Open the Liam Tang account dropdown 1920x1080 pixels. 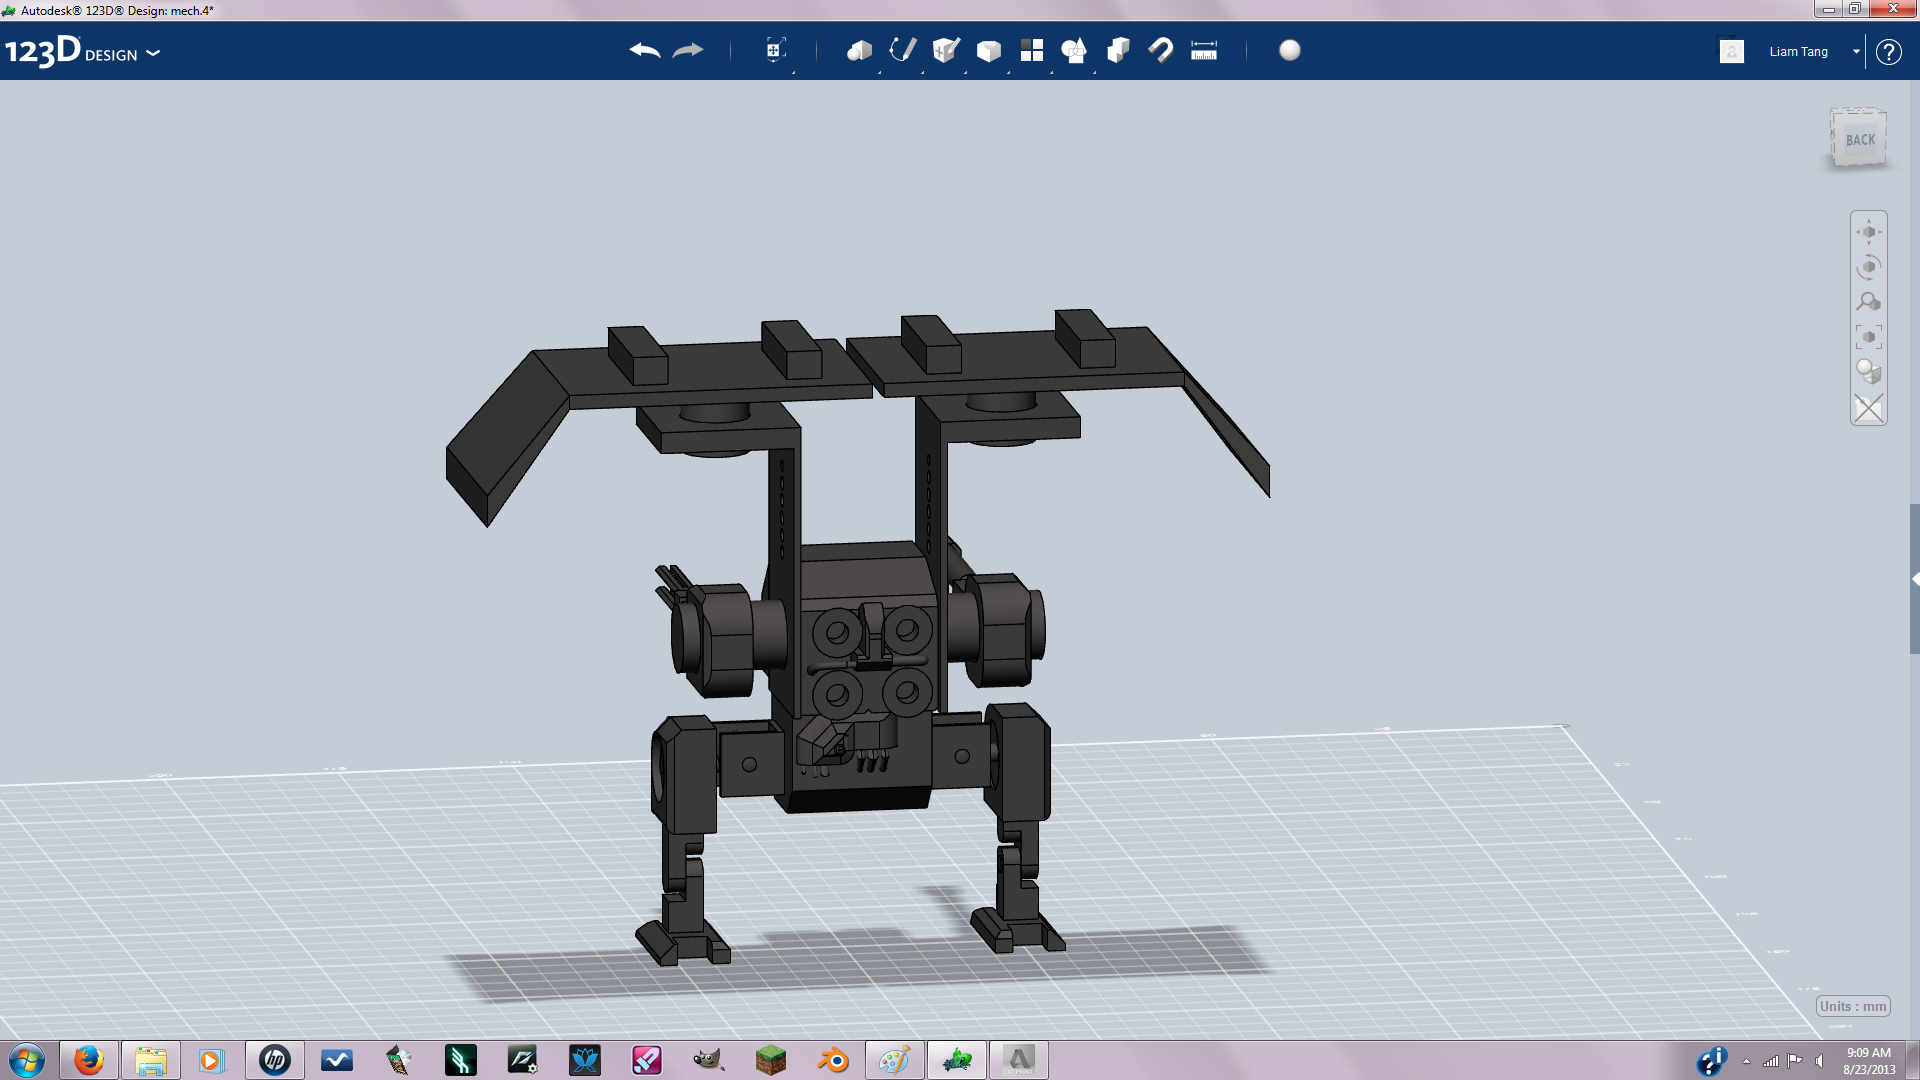pyautogui.click(x=1856, y=51)
